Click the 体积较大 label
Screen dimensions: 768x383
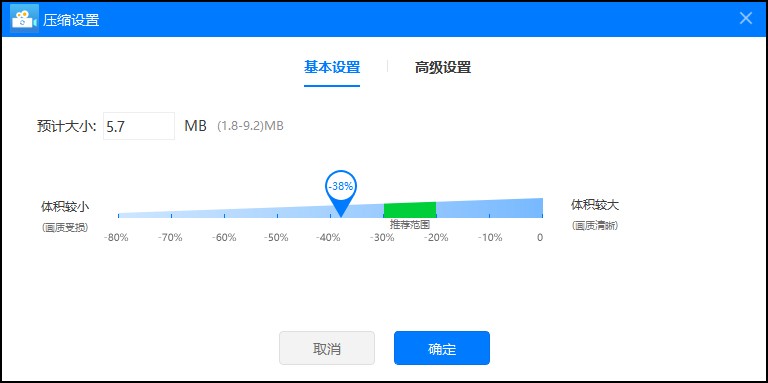click(595, 205)
